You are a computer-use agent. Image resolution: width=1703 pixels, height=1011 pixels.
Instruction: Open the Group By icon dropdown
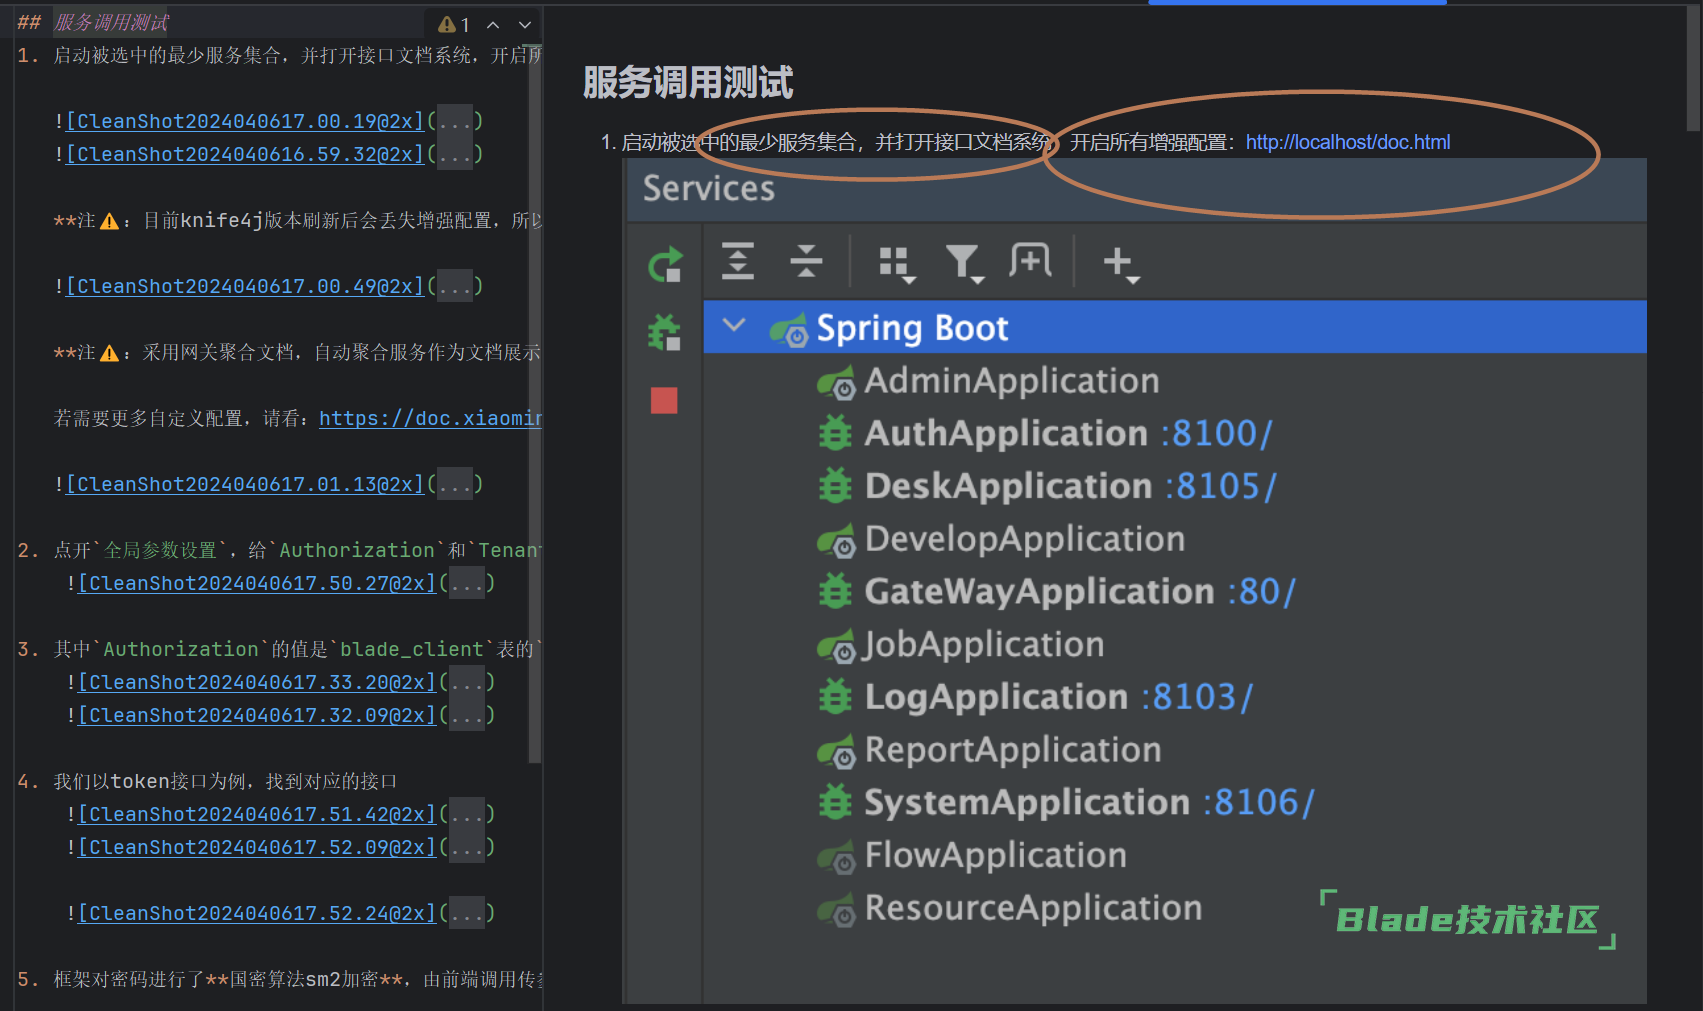(x=896, y=264)
